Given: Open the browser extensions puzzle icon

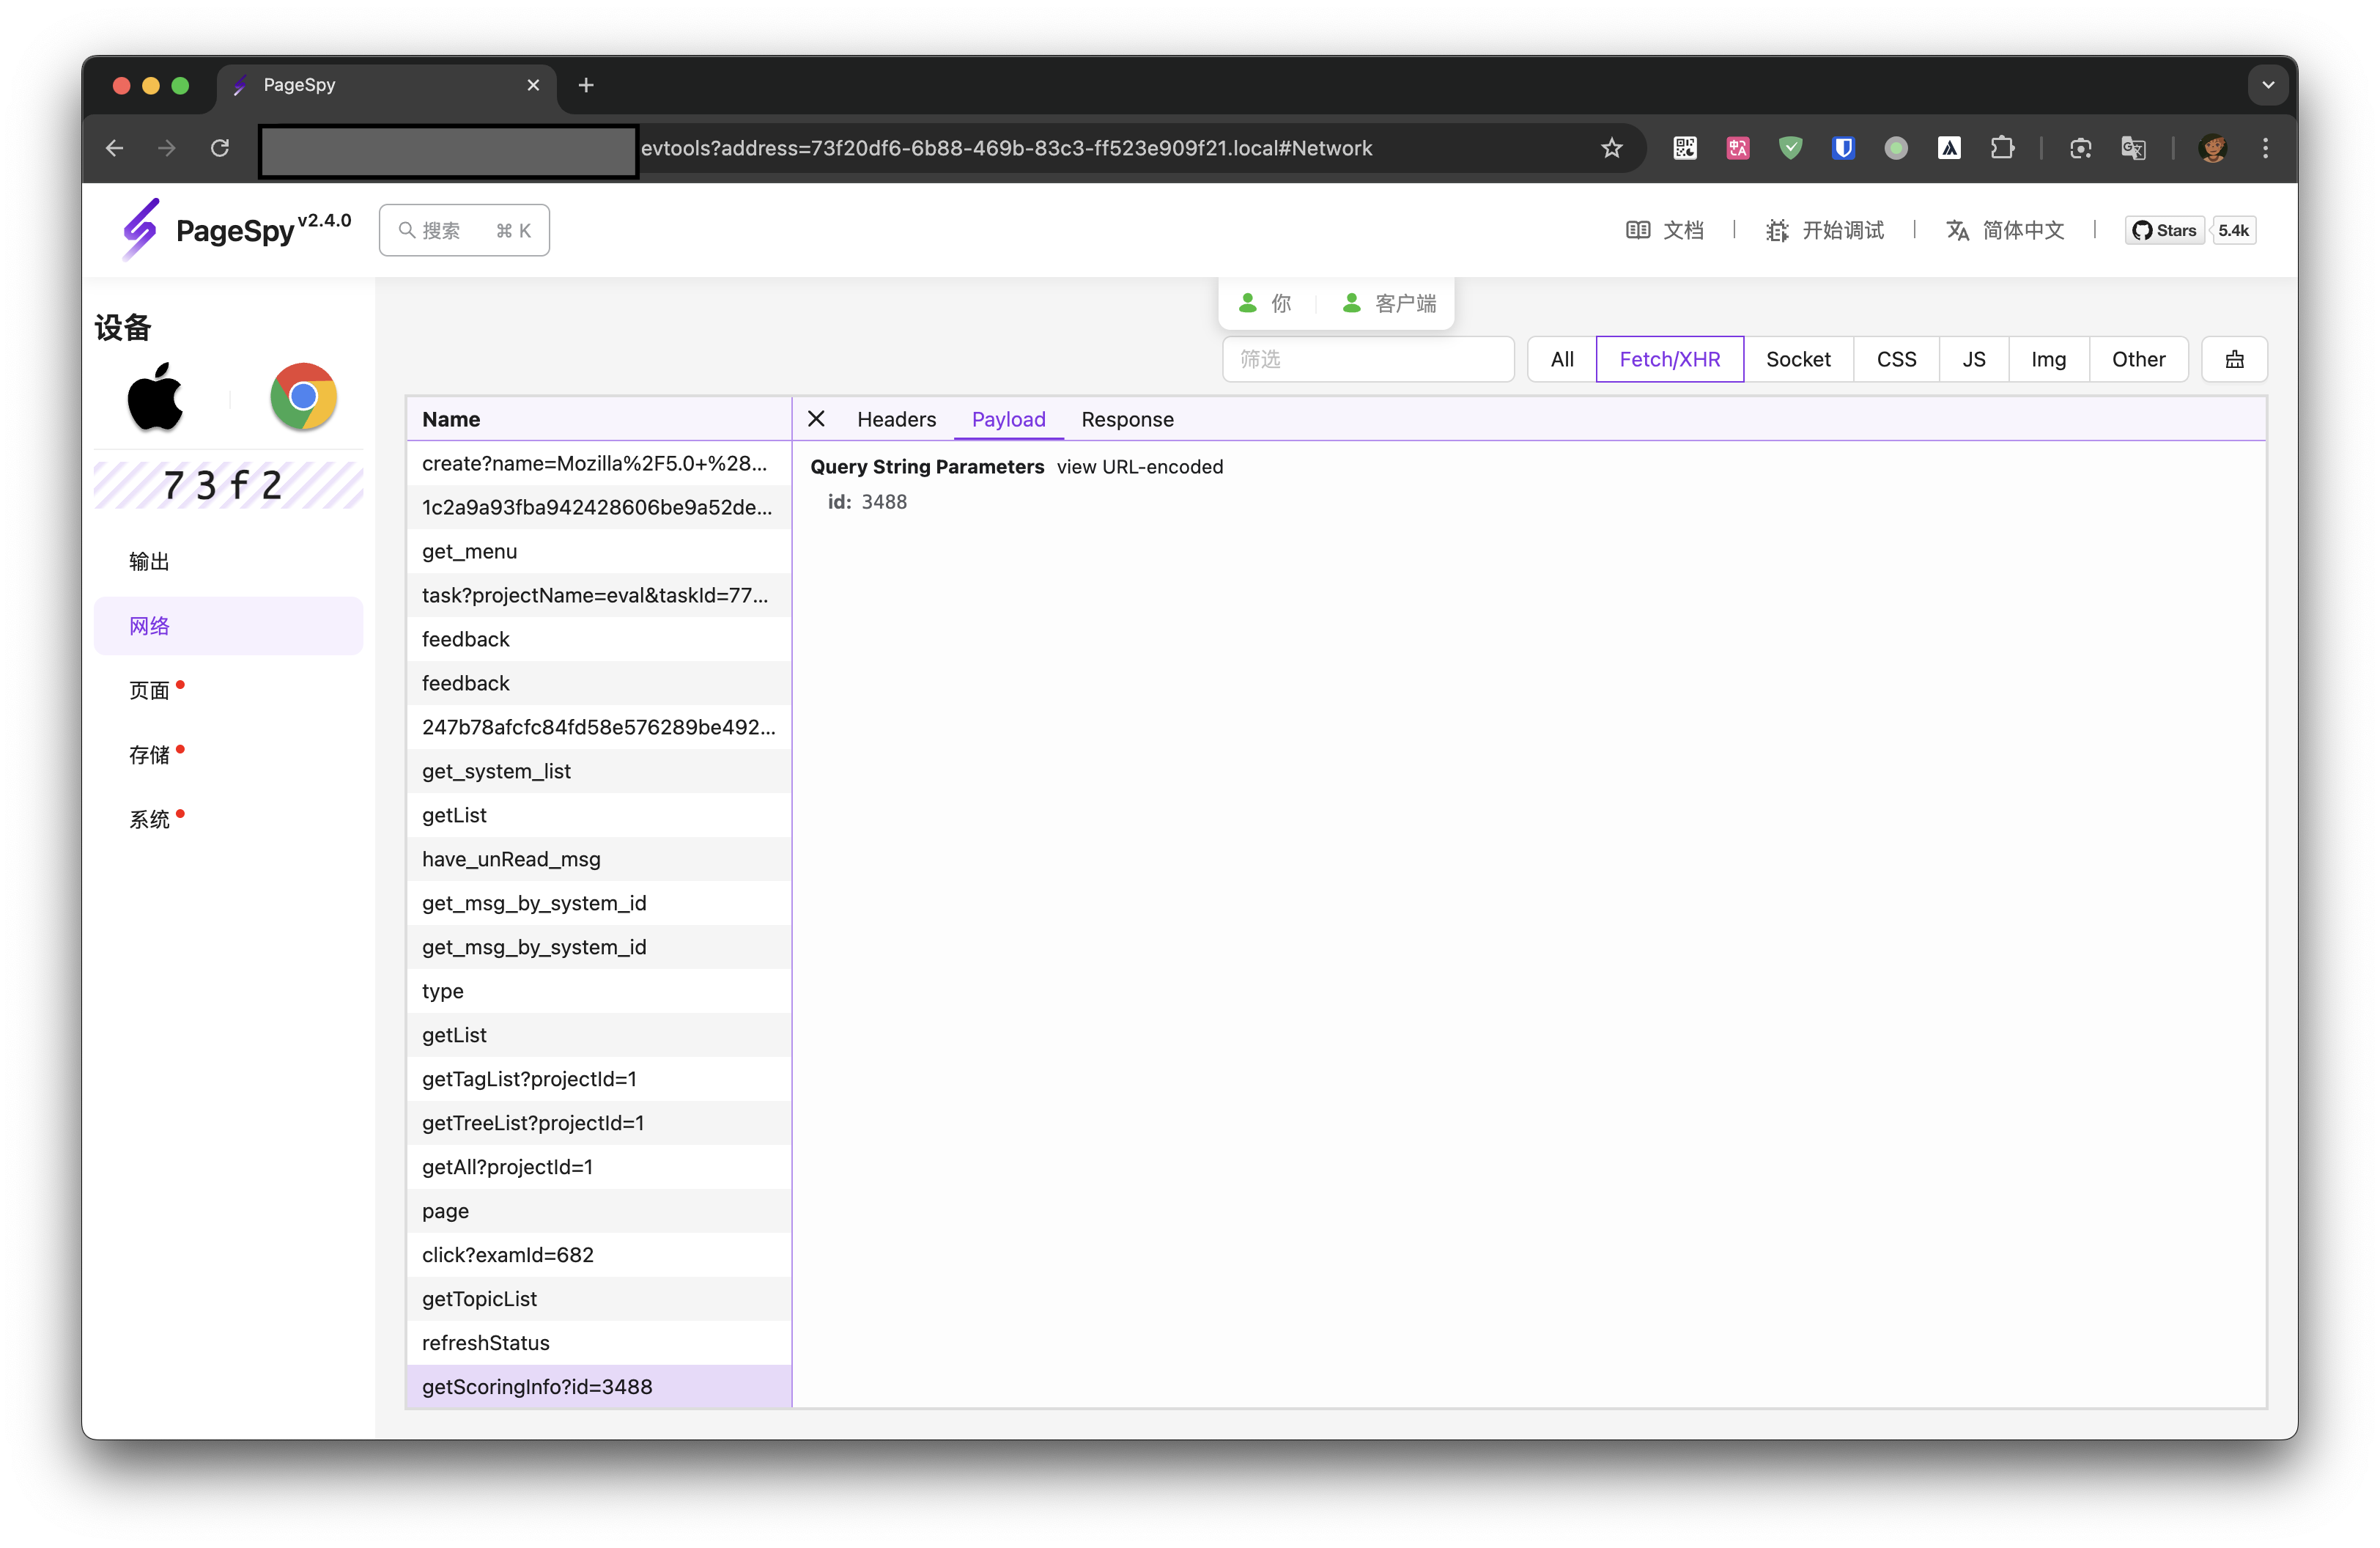Looking at the screenshot, I should click(x=2002, y=148).
